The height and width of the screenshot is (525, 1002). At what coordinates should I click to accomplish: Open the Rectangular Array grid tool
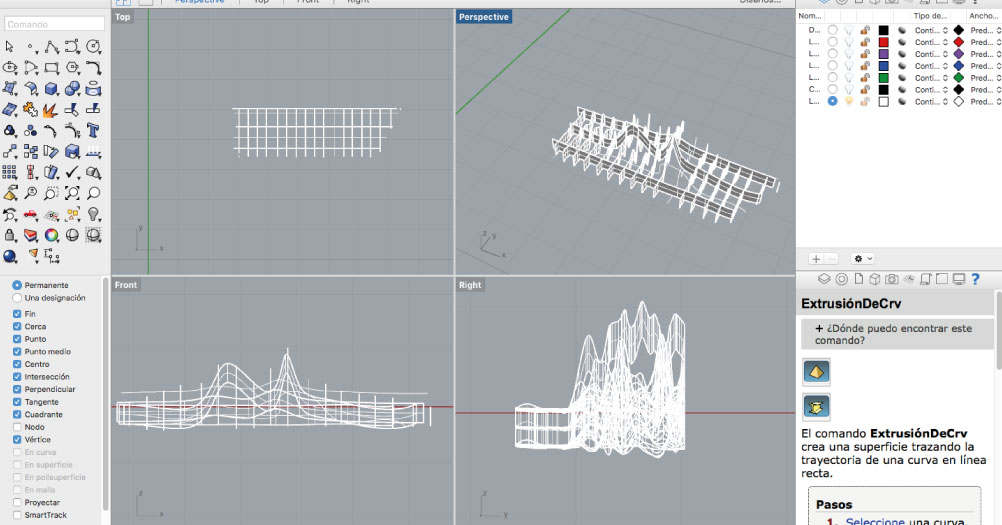(x=10, y=172)
